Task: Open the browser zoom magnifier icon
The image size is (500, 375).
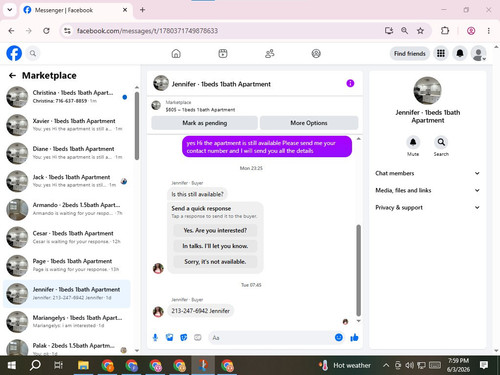Action: click(404, 31)
